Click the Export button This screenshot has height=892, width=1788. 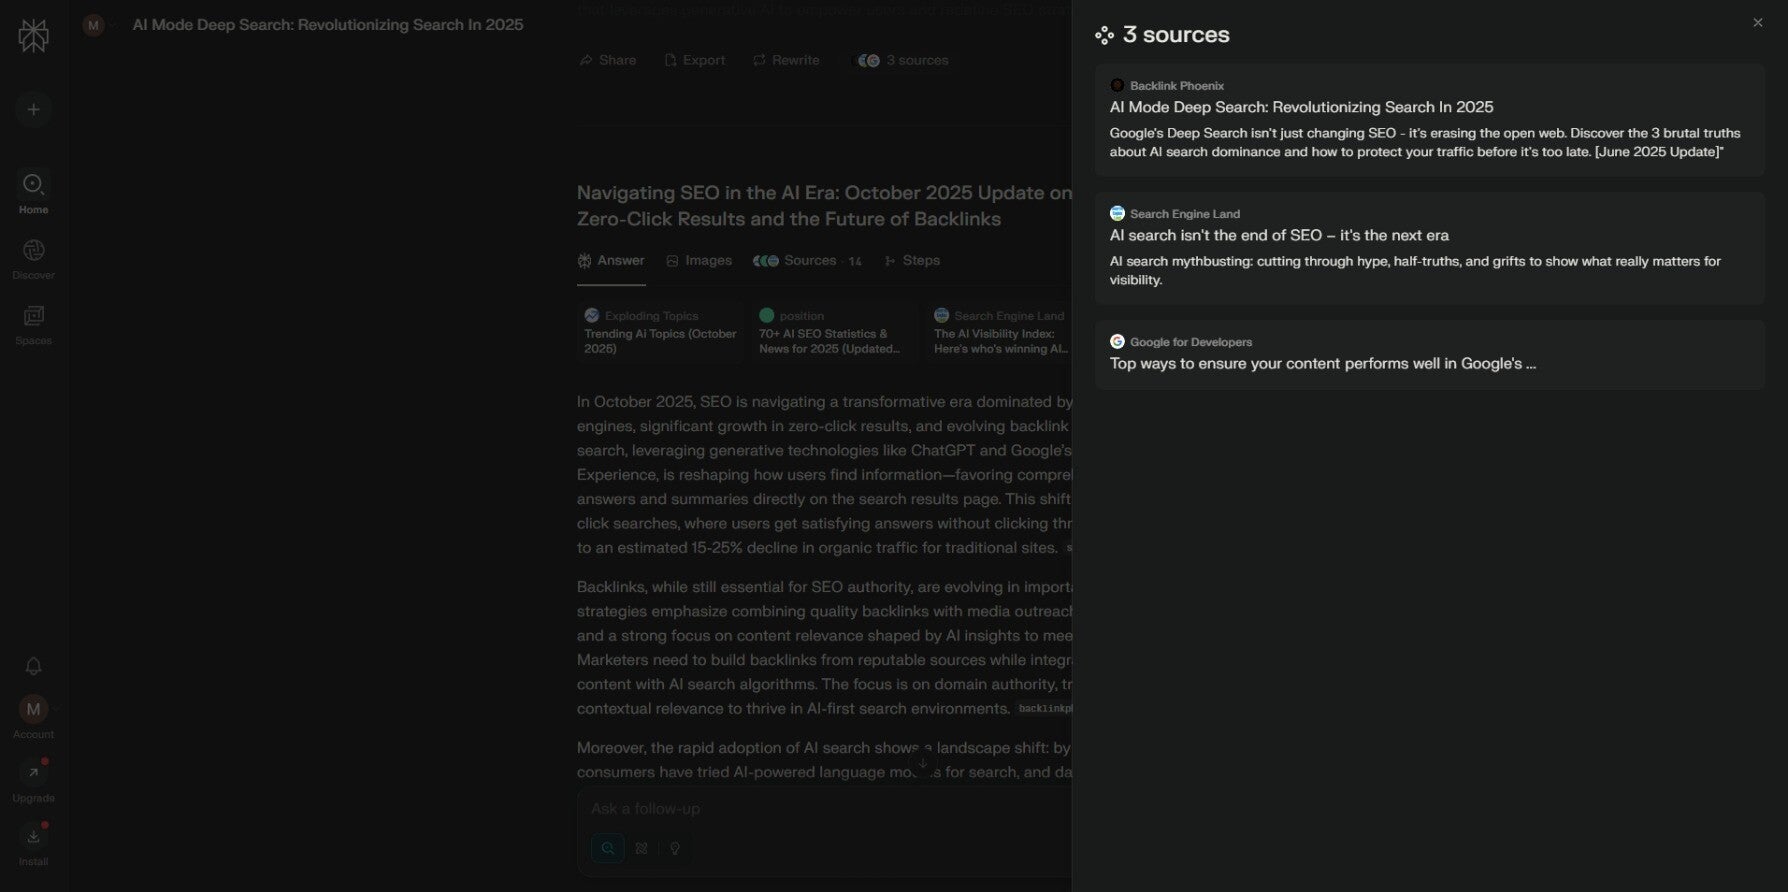[695, 61]
